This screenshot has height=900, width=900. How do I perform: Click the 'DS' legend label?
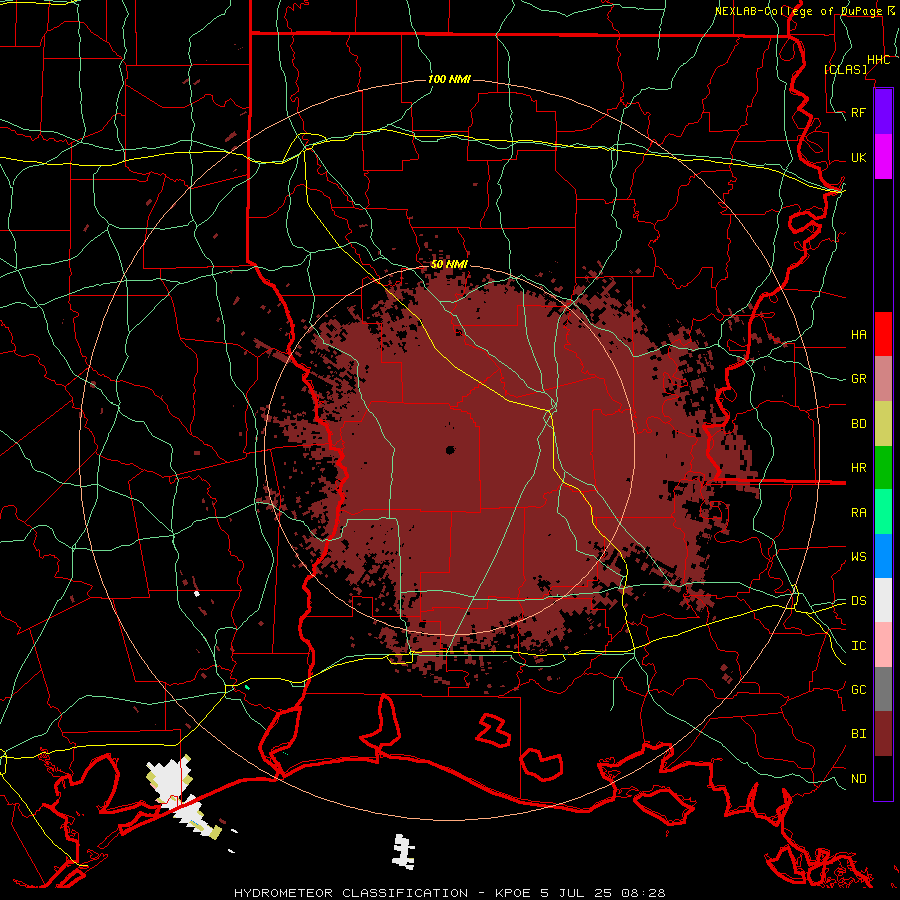pyautogui.click(x=859, y=601)
